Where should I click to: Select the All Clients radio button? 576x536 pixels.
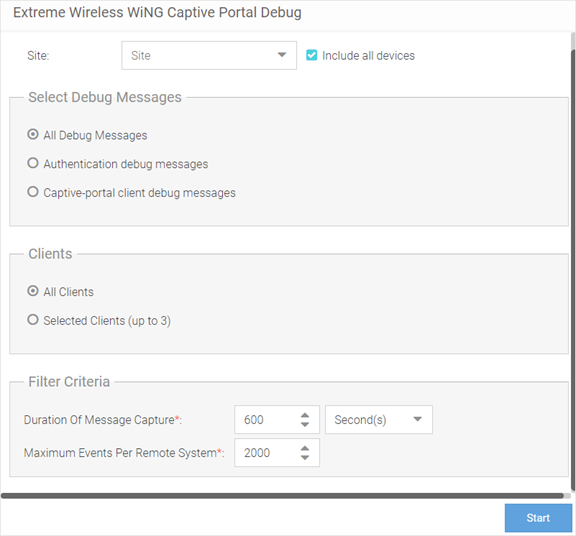coord(33,291)
